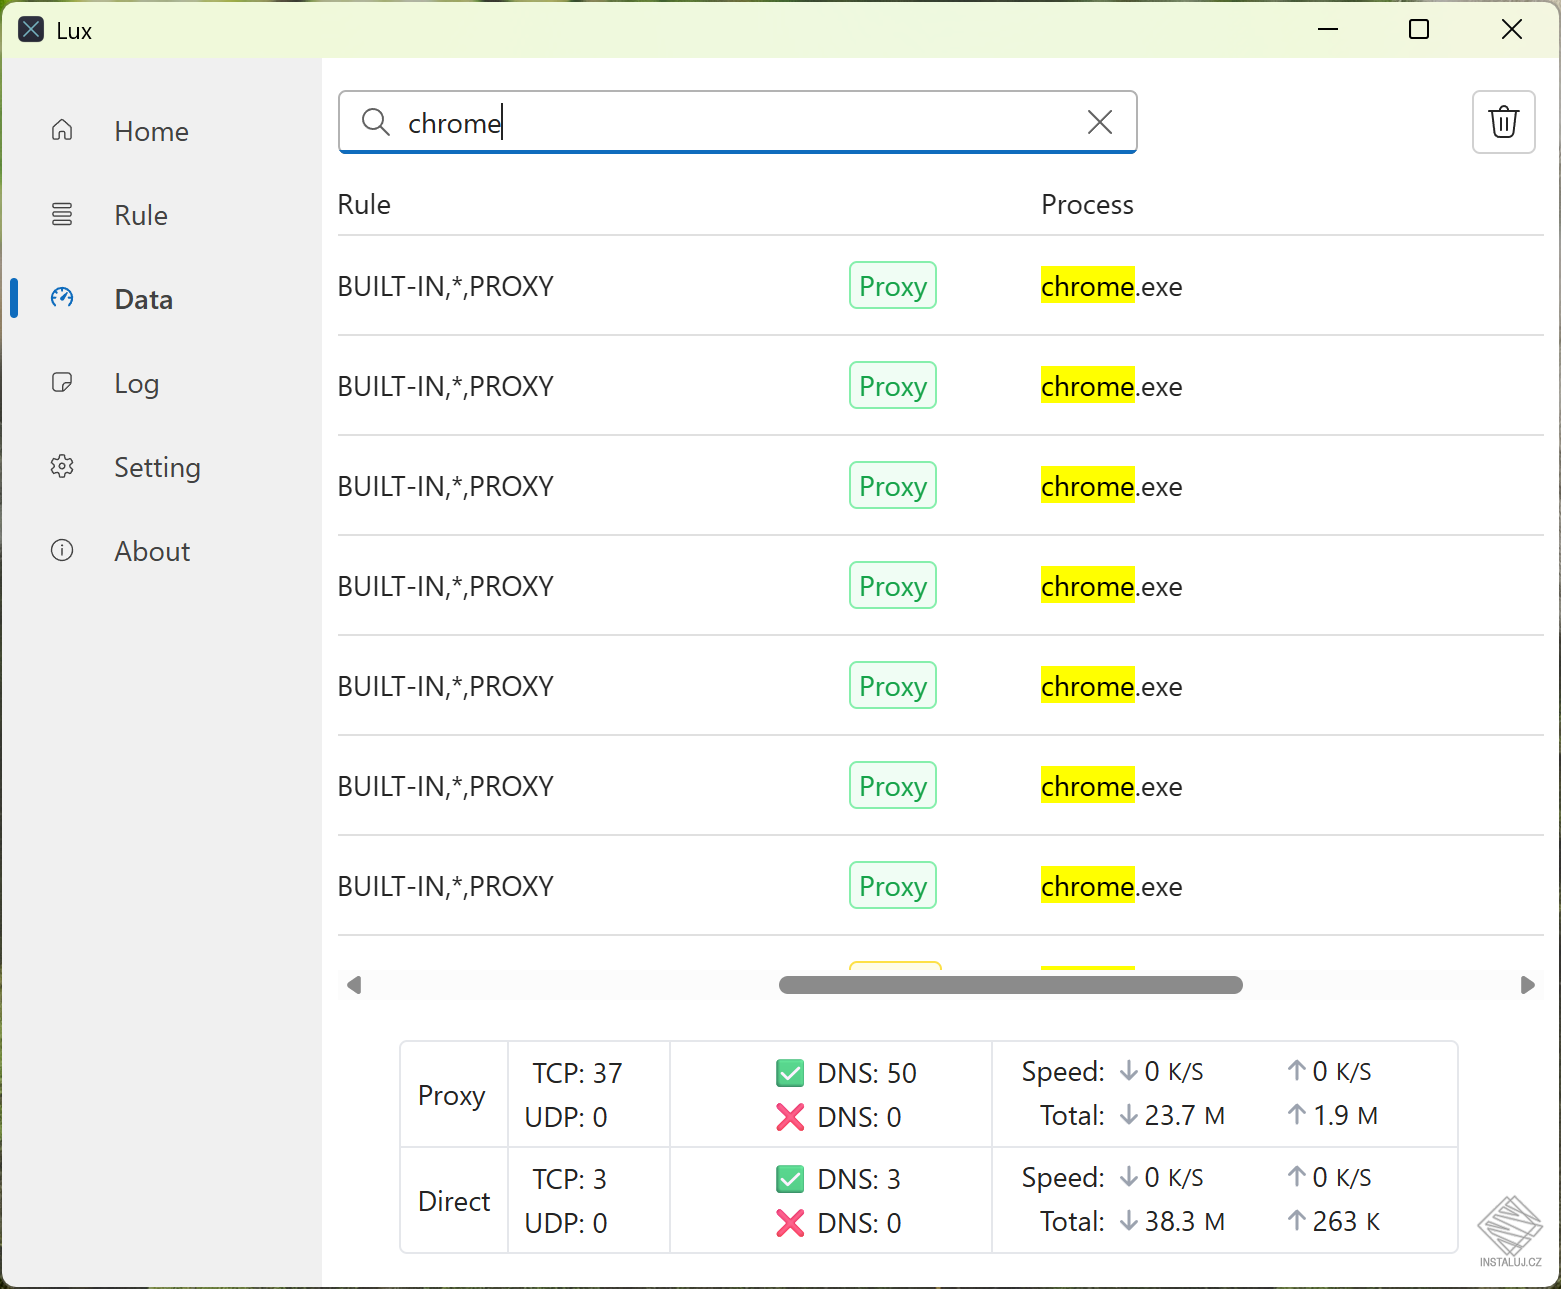Viewport: 1561px width, 1289px height.
Task: Minimize the Lux window
Action: point(1328,29)
